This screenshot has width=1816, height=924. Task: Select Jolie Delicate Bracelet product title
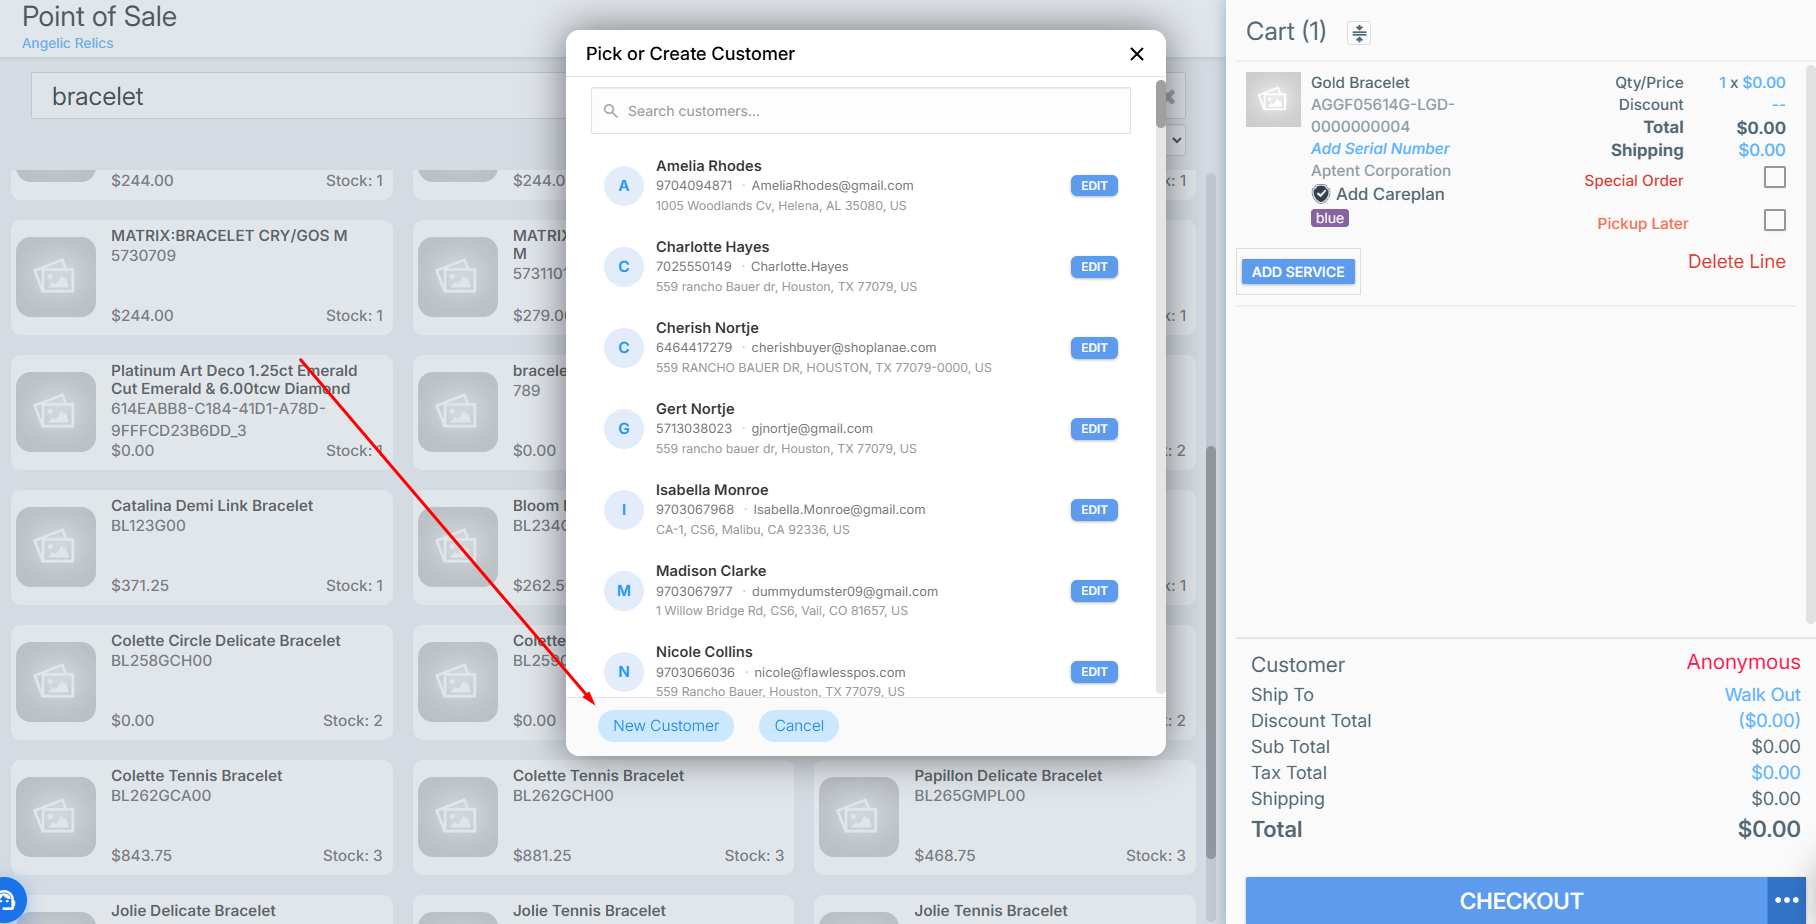(x=193, y=911)
